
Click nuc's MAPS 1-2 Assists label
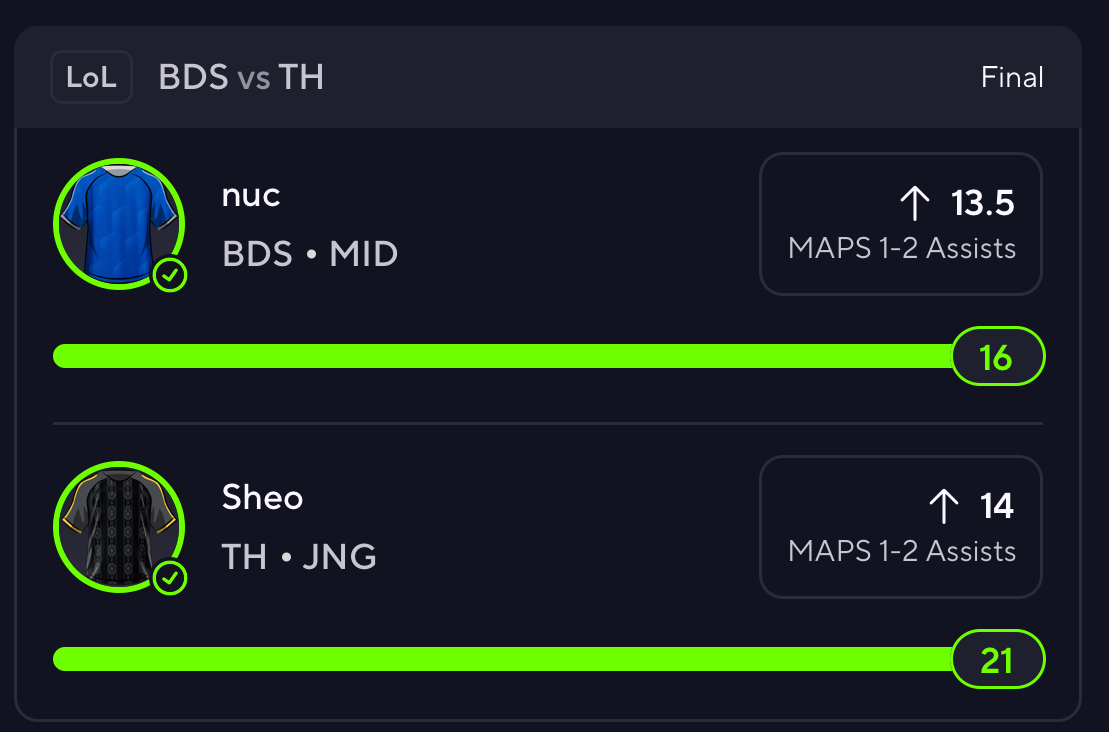pos(901,249)
